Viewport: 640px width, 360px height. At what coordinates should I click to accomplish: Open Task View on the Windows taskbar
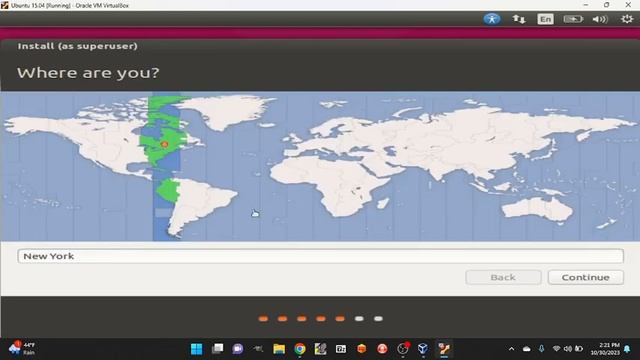click(218, 349)
